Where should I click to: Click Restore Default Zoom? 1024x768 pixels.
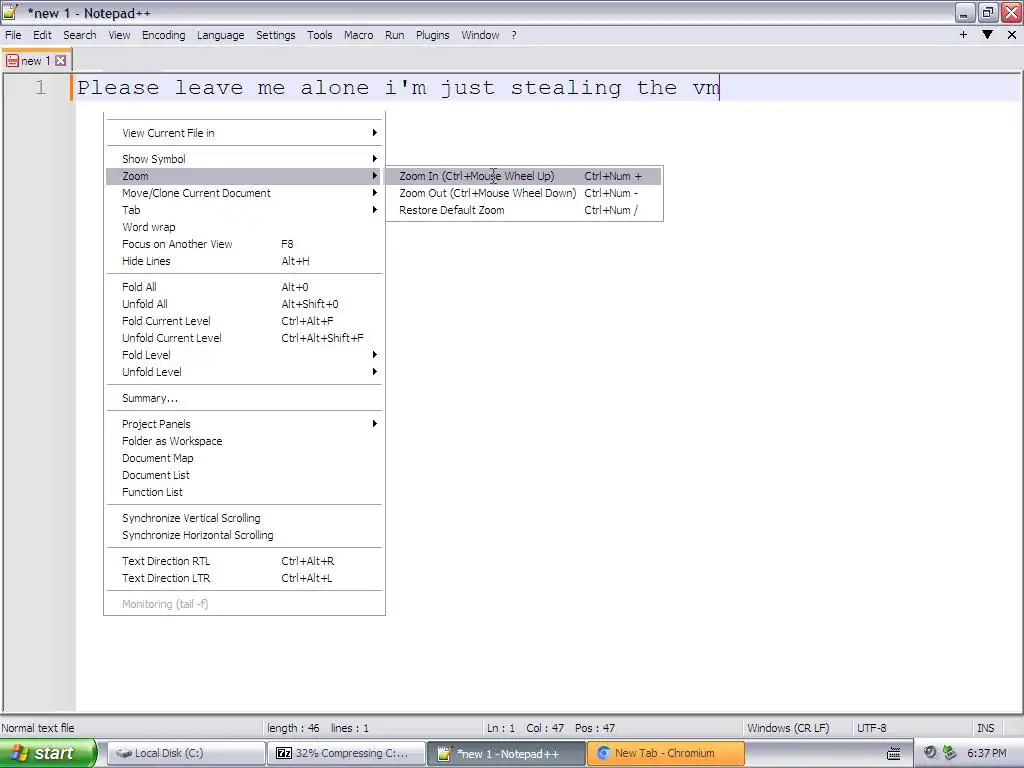pos(524,210)
